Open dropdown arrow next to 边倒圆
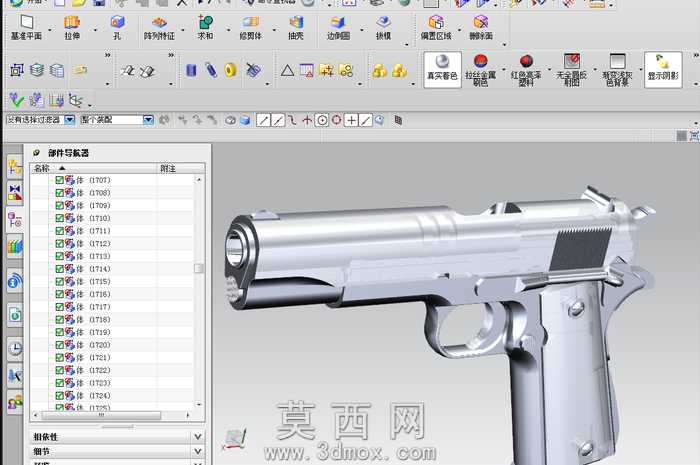The width and height of the screenshot is (700, 465). 361,30
